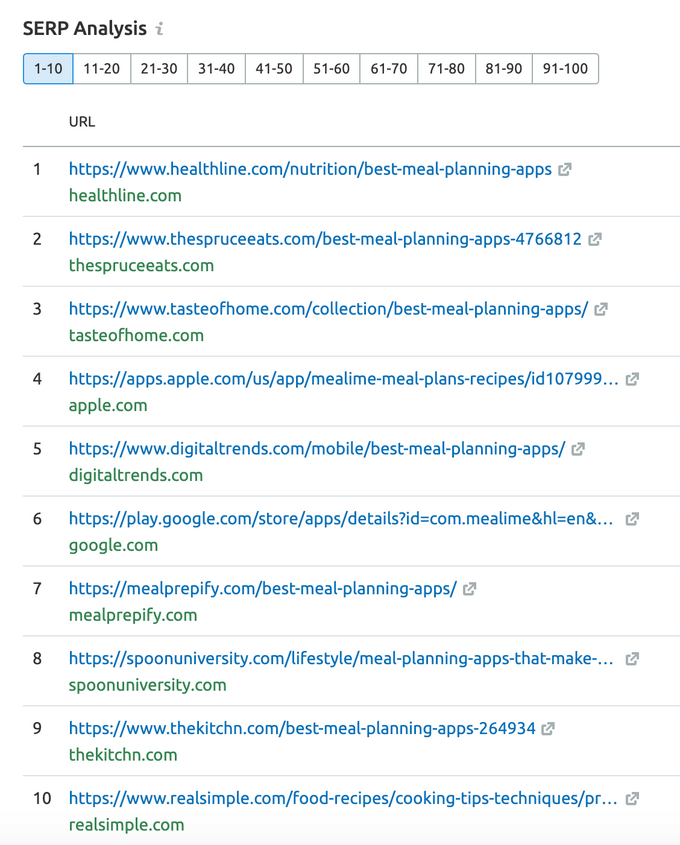Select the 51-60 results tab

point(331,68)
